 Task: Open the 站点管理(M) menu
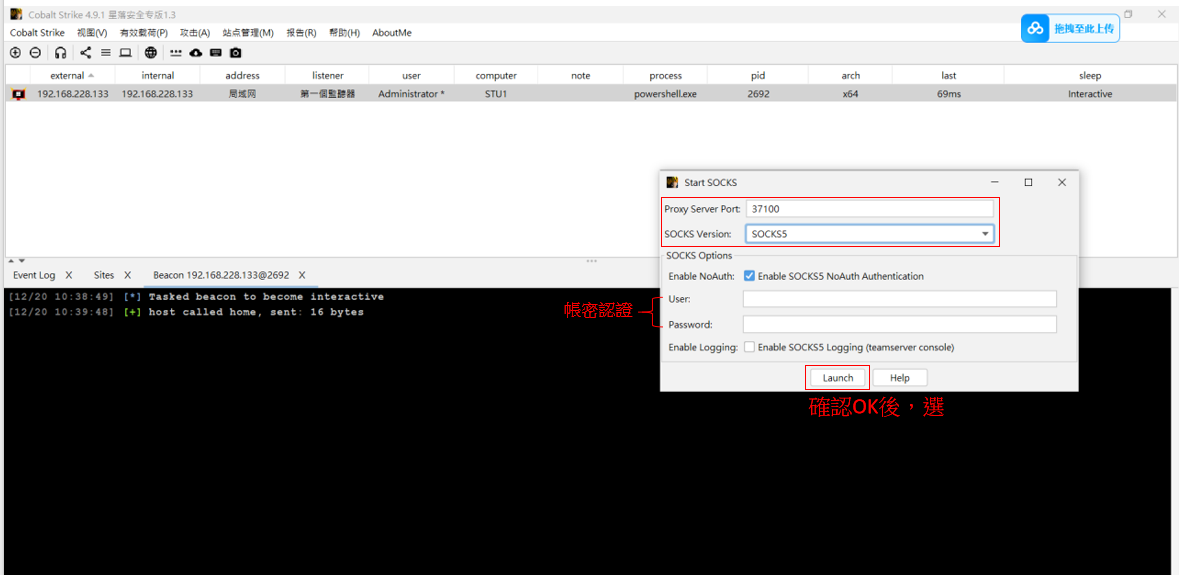(x=248, y=33)
